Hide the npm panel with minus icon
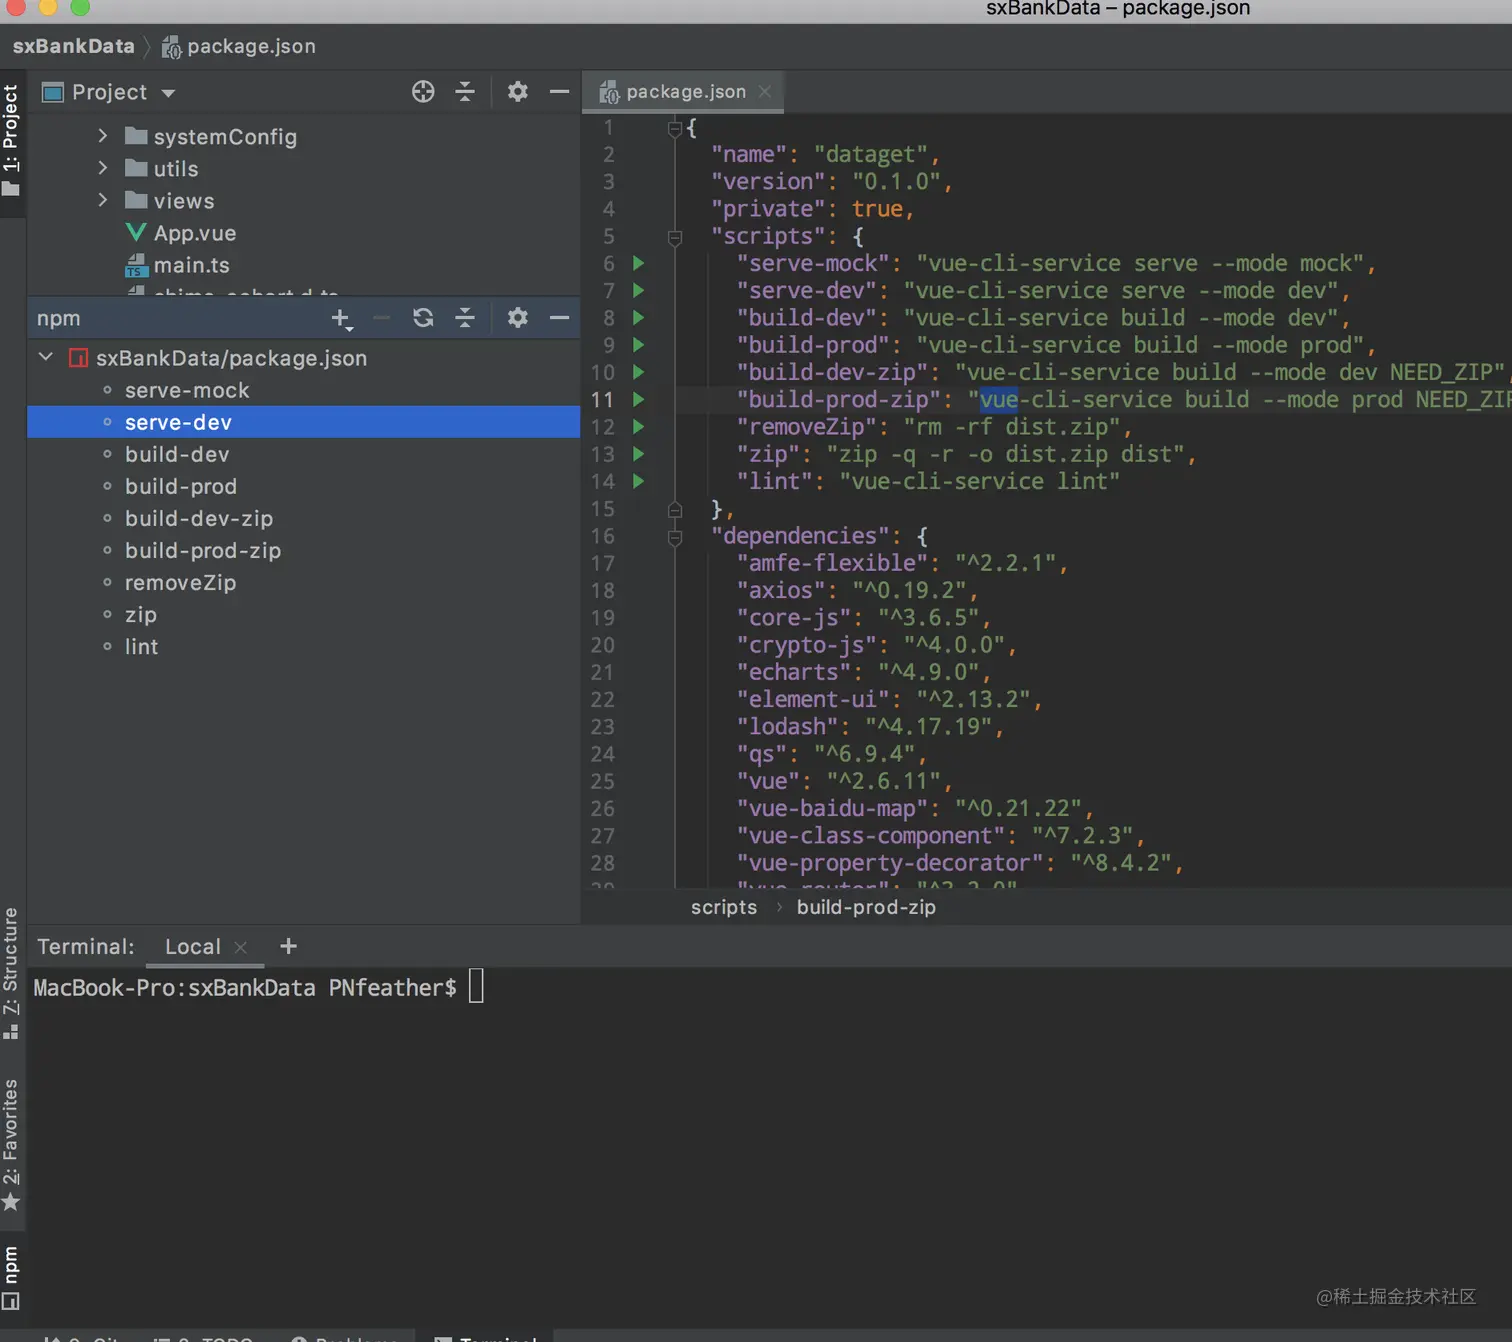Screen dimensions: 1512x1342 [559, 318]
